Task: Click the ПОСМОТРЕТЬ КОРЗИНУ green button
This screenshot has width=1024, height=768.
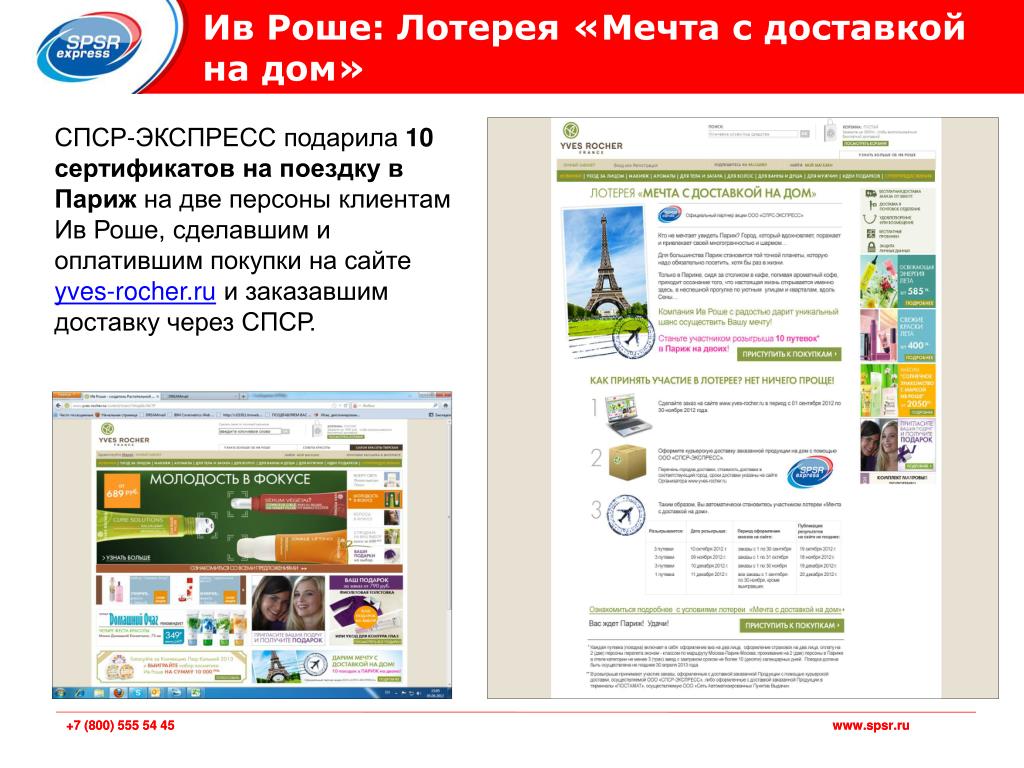Action: coord(866,143)
